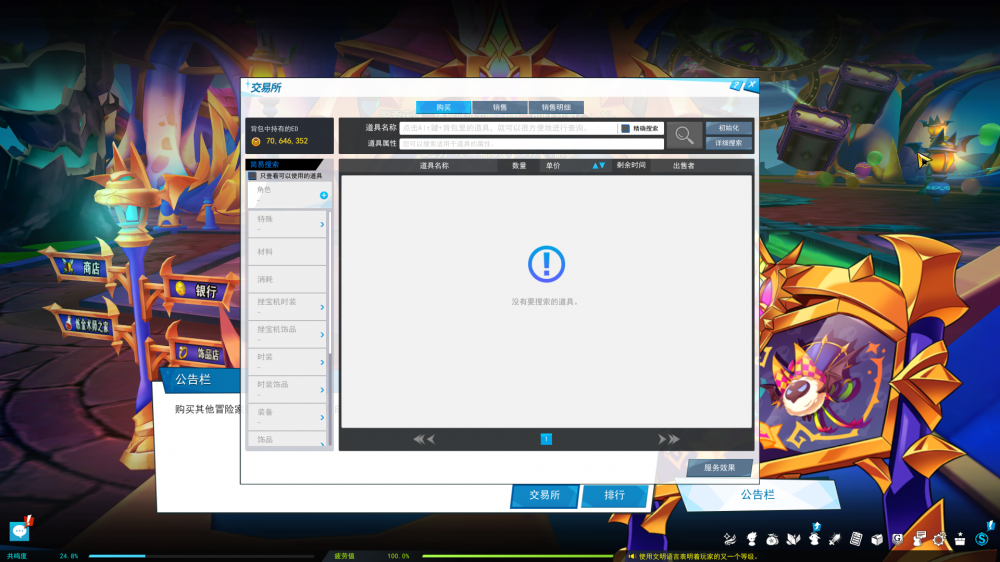Enable the 精确搜索 checkbox
This screenshot has width=1000, height=562.
coord(625,128)
